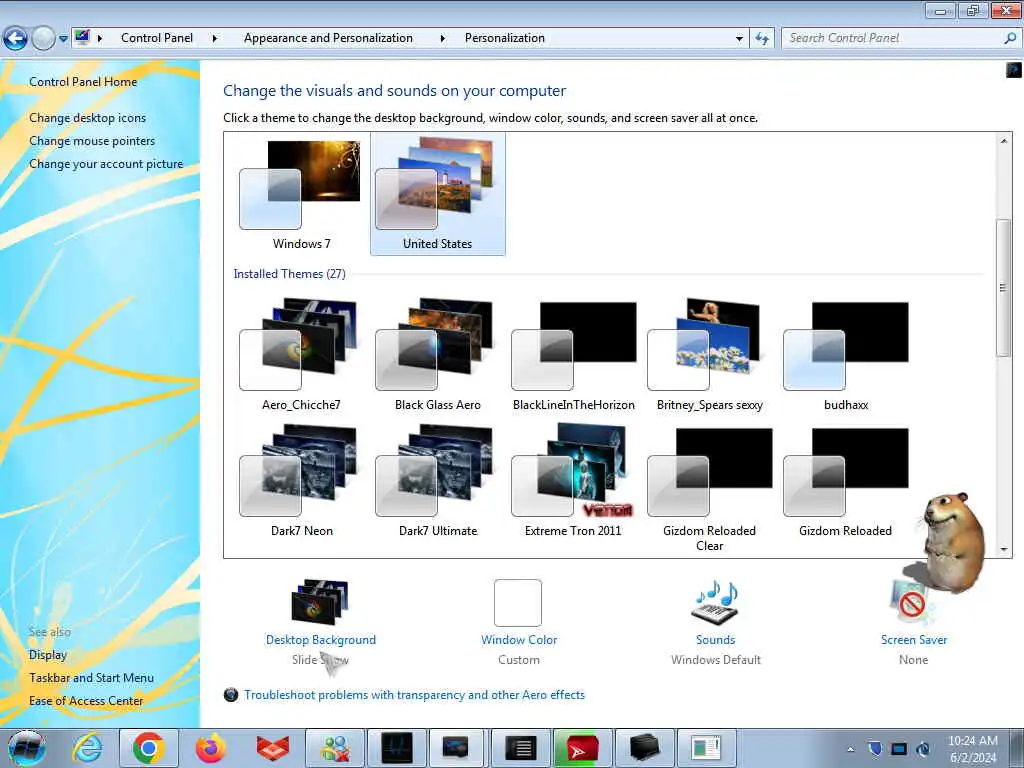The width and height of the screenshot is (1024, 768).
Task: Open the two-people users taskbar icon
Action: pyautogui.click(x=335, y=748)
